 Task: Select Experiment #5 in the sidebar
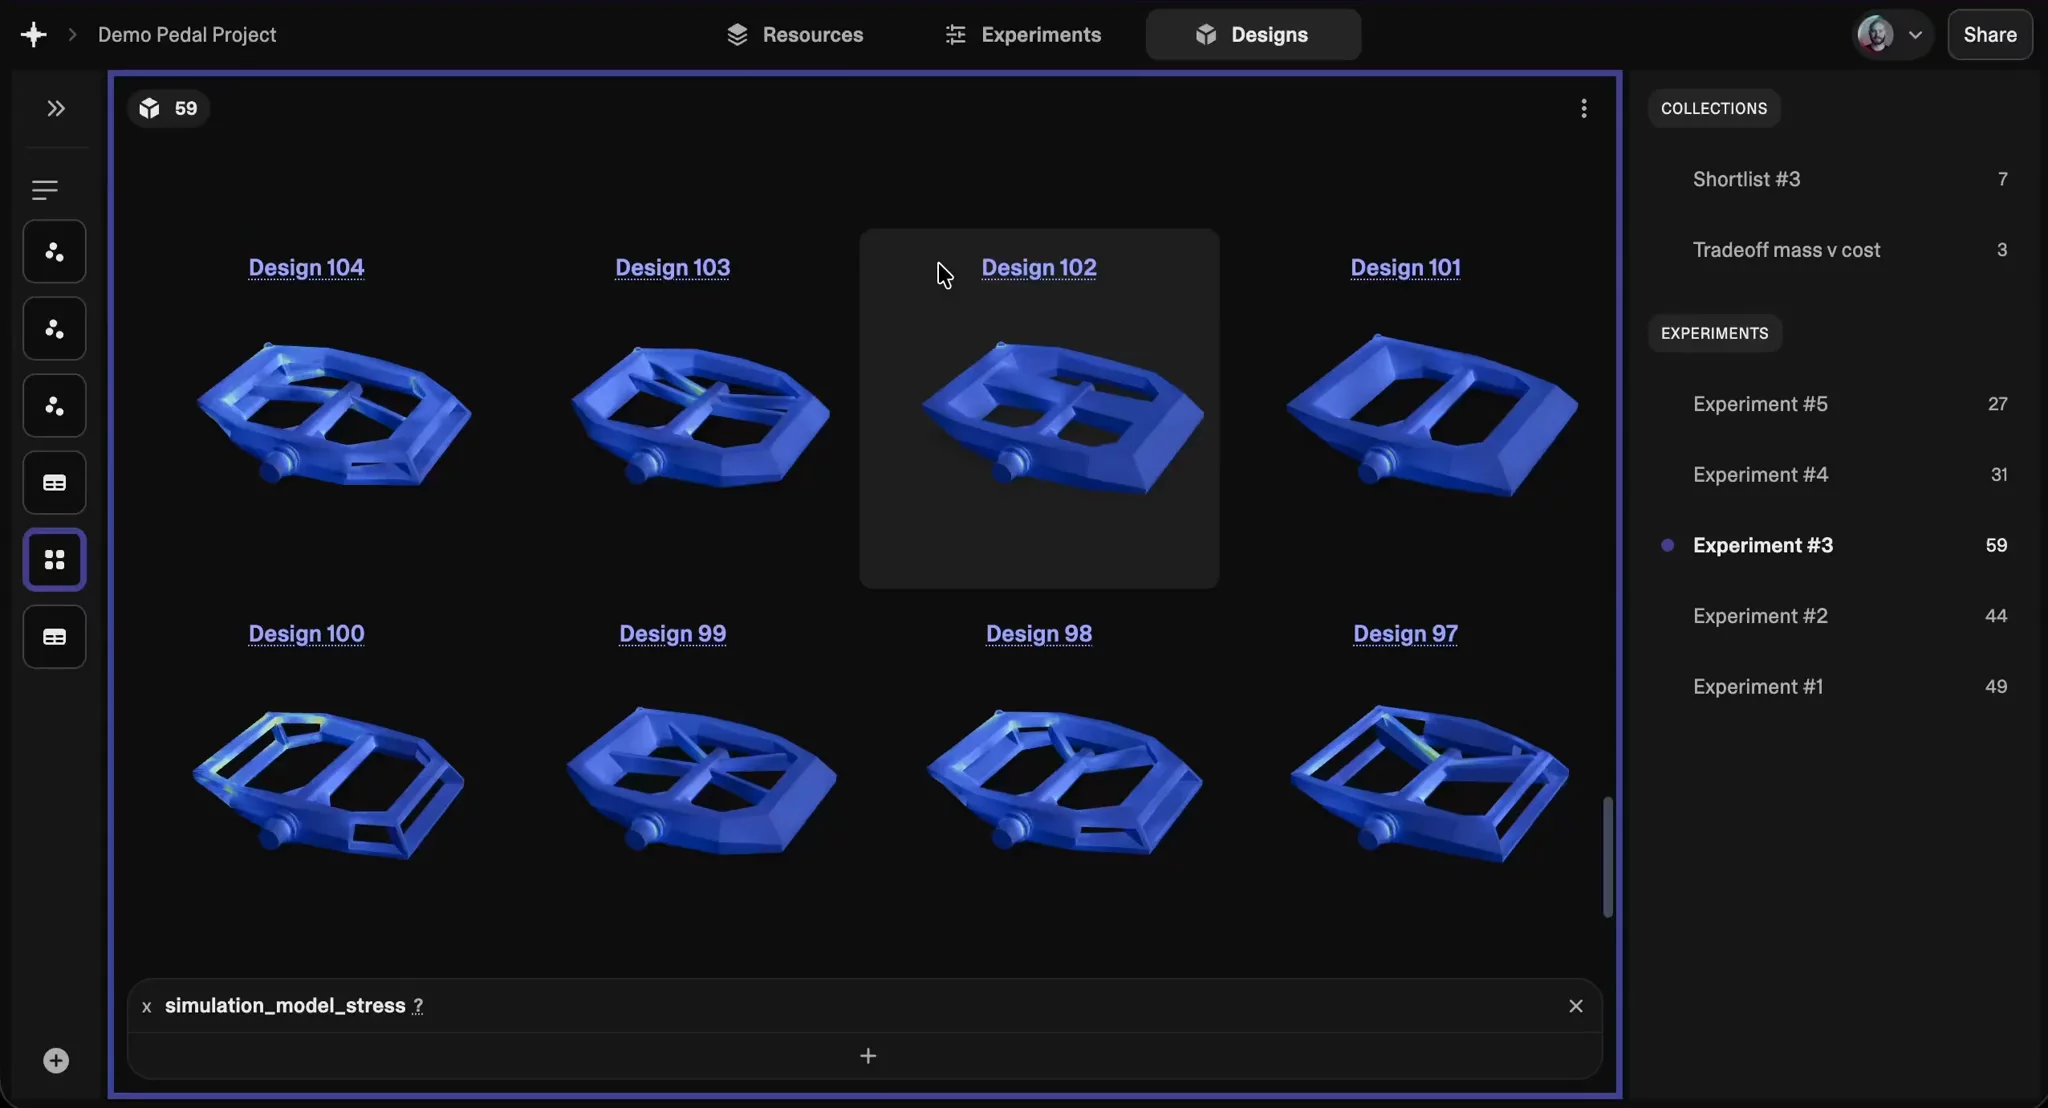1760,404
